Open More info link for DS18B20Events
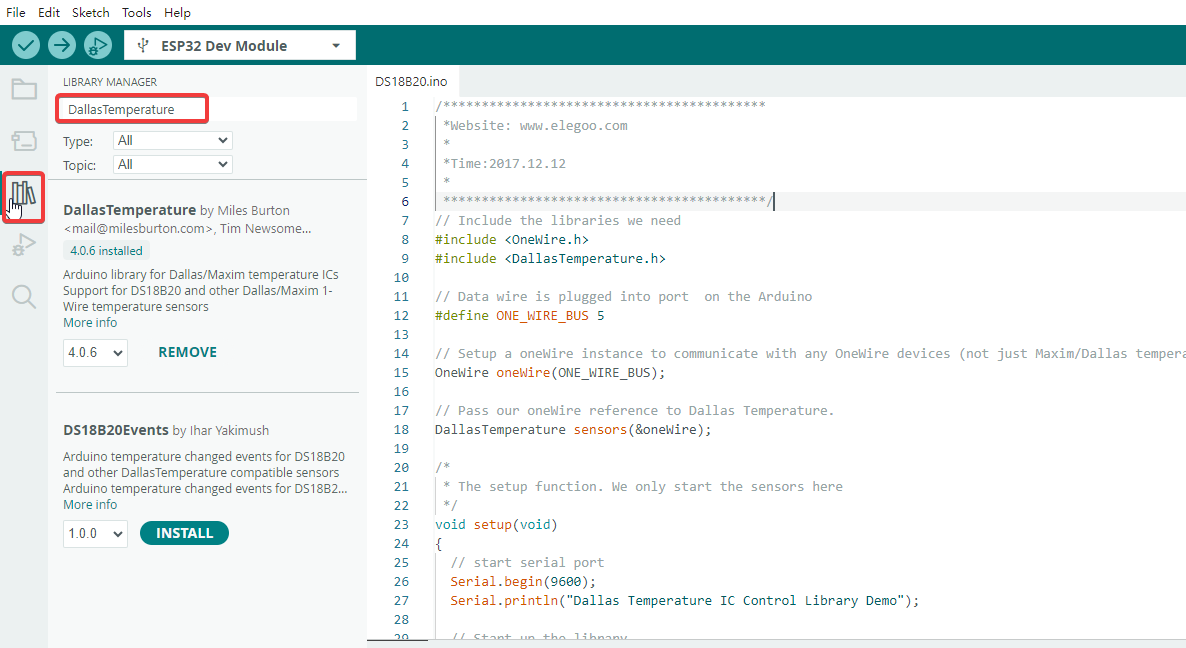The height and width of the screenshot is (648, 1186). (x=90, y=504)
